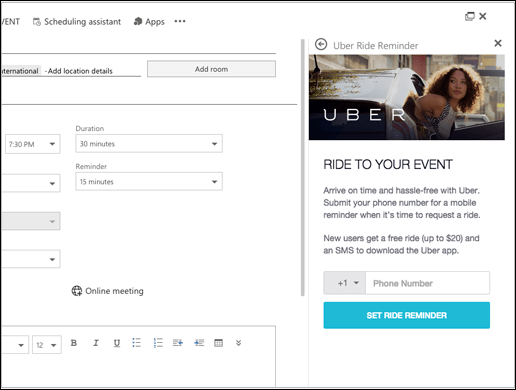The width and height of the screenshot is (516, 390).
Task: Insert a numbered list
Action: 158,343
